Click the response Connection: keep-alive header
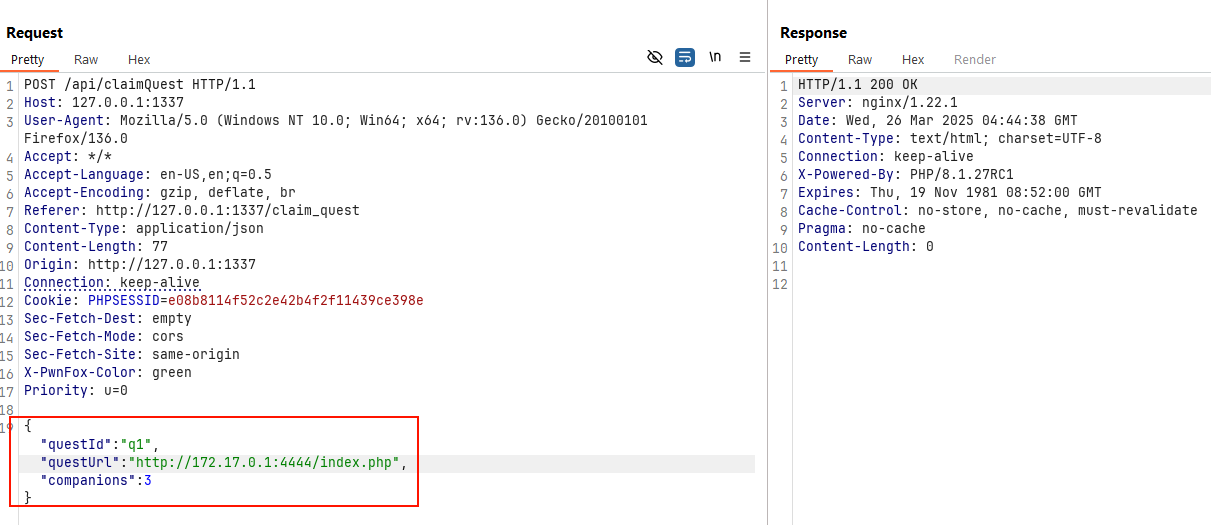Image resolution: width=1211 pixels, height=525 pixels. coord(886,157)
